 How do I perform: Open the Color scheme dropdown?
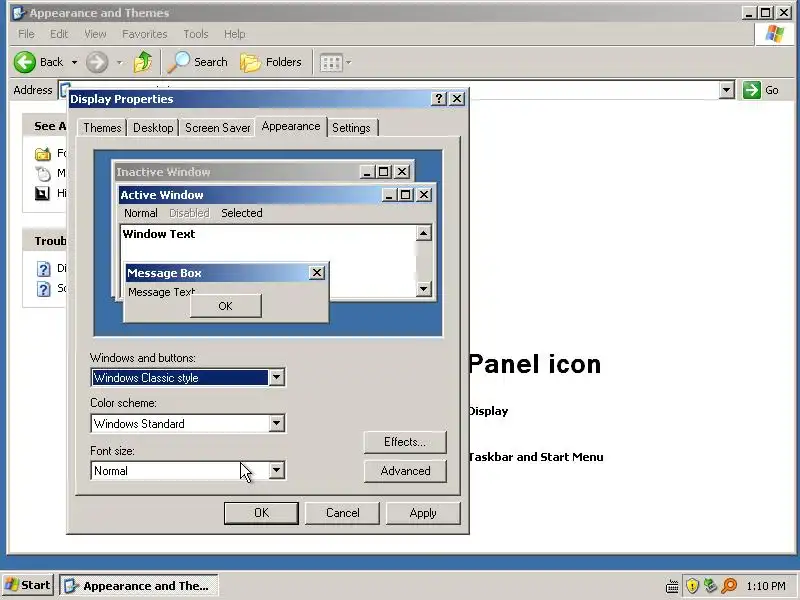coord(277,423)
